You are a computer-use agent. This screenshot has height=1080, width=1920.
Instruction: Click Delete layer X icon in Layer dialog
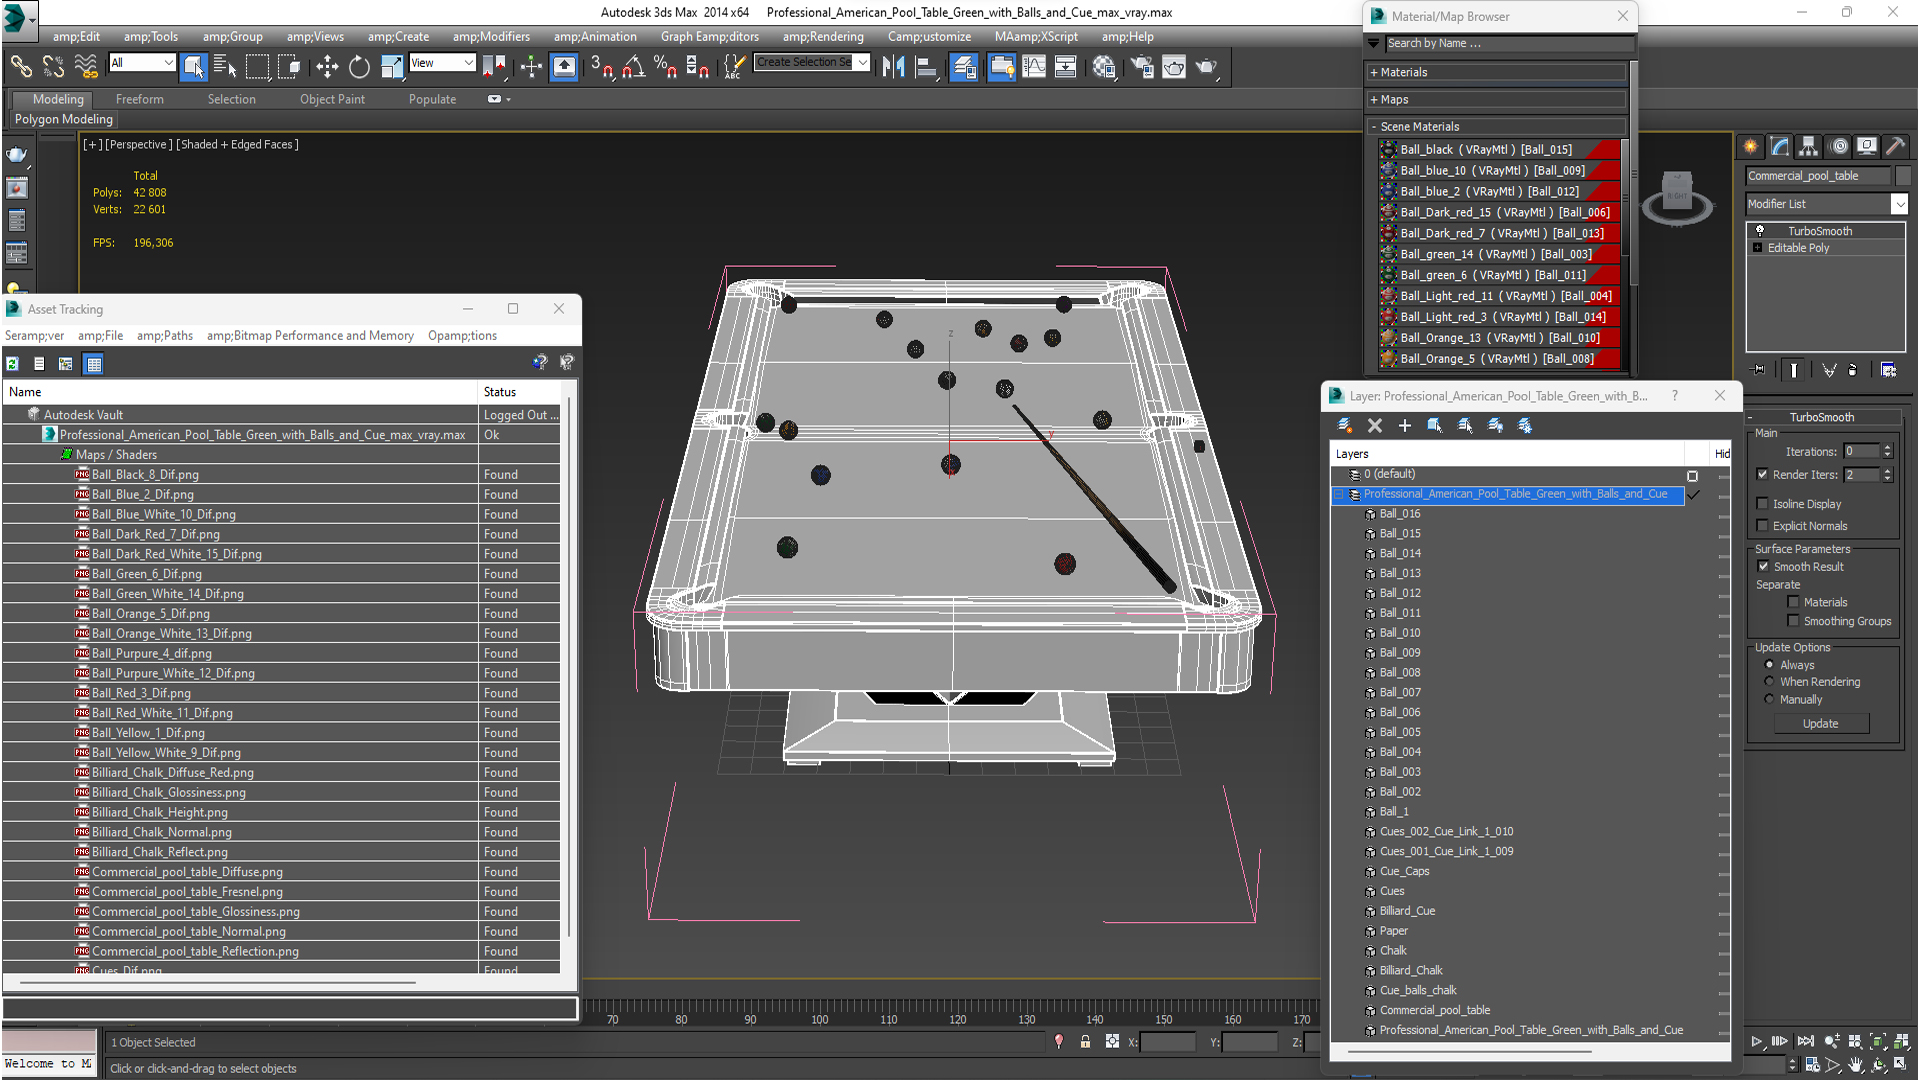tap(1375, 425)
